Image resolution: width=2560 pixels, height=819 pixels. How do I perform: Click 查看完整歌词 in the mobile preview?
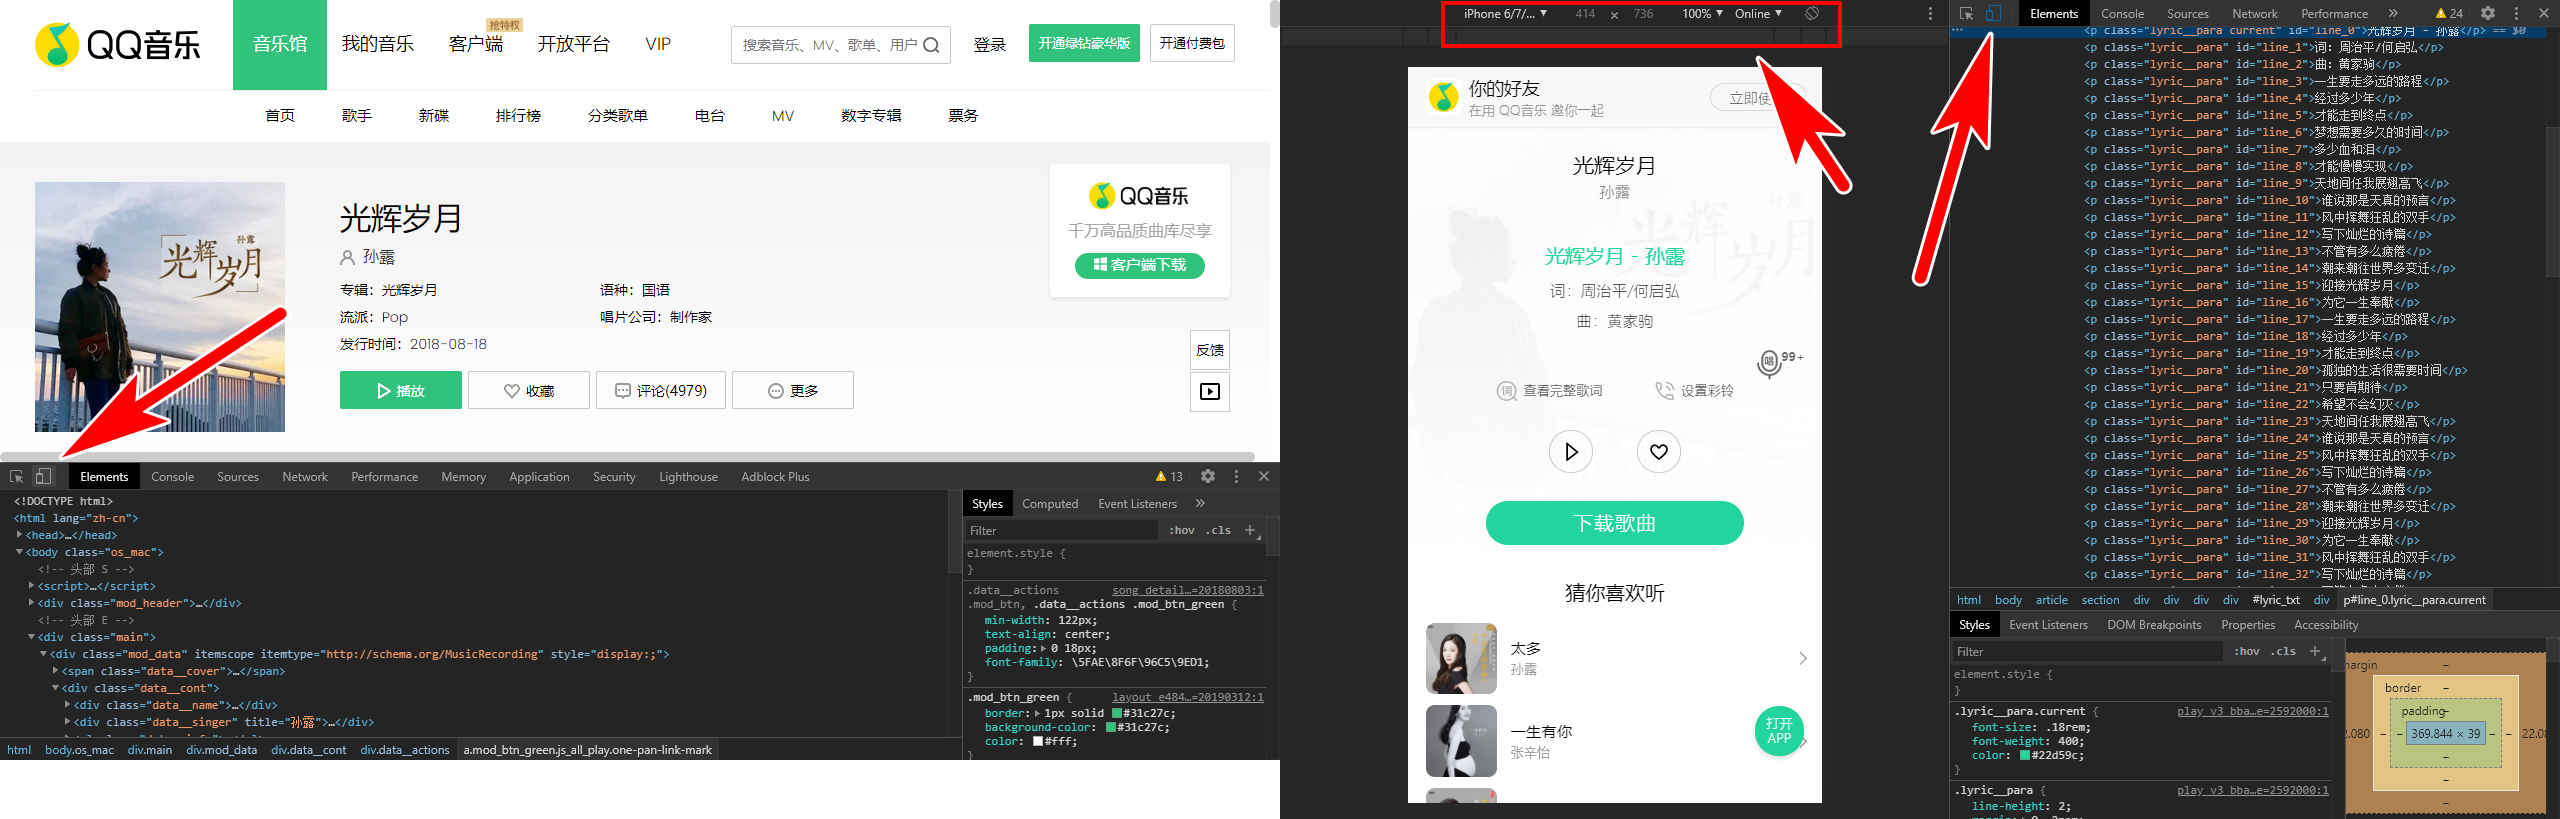tap(1550, 391)
